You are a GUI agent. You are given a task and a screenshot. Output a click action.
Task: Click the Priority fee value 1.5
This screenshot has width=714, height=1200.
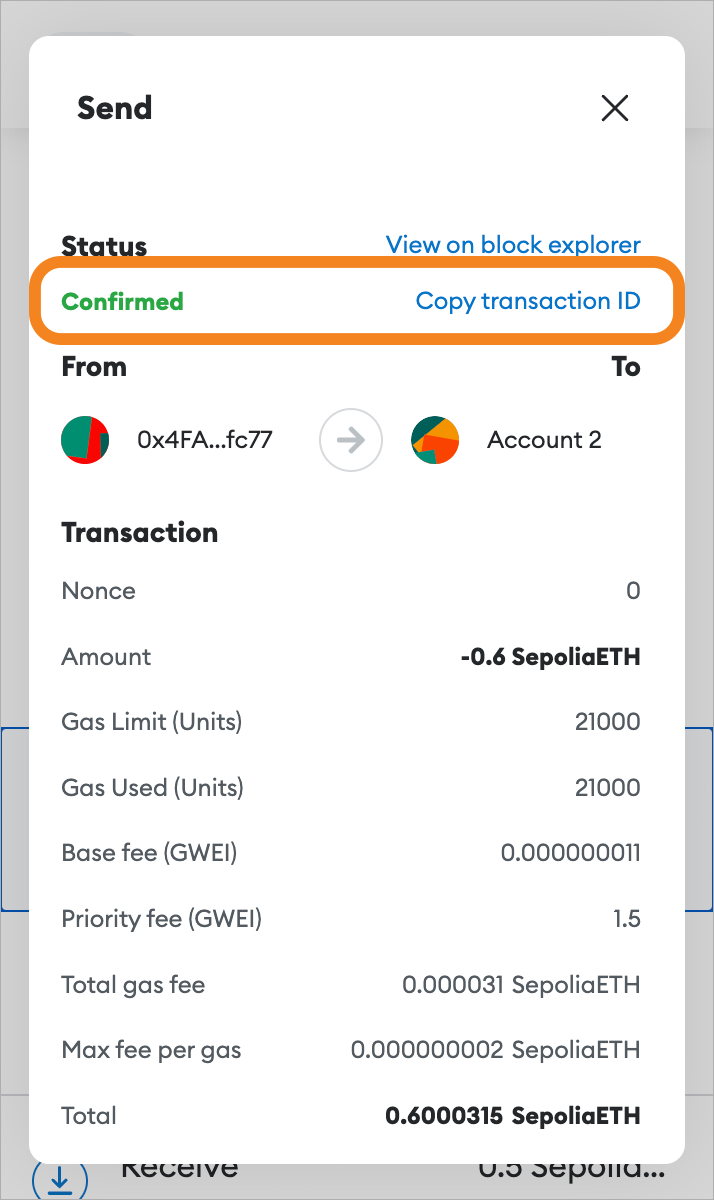point(627,919)
